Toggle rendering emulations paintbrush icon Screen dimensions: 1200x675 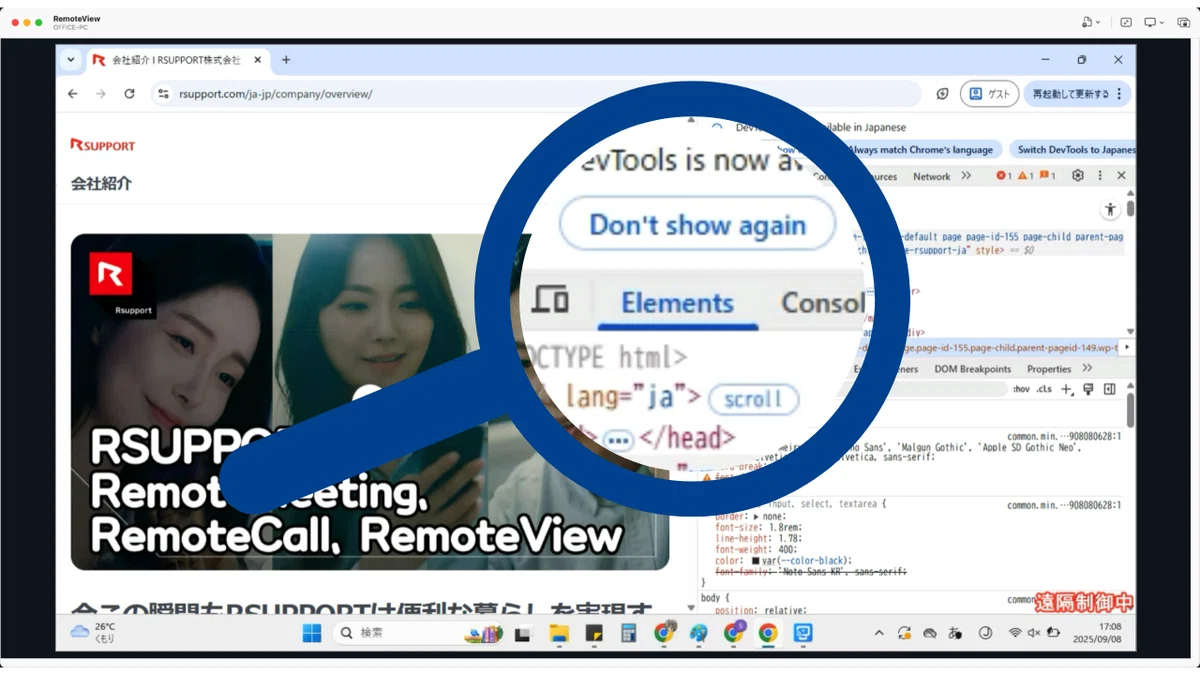(1088, 389)
